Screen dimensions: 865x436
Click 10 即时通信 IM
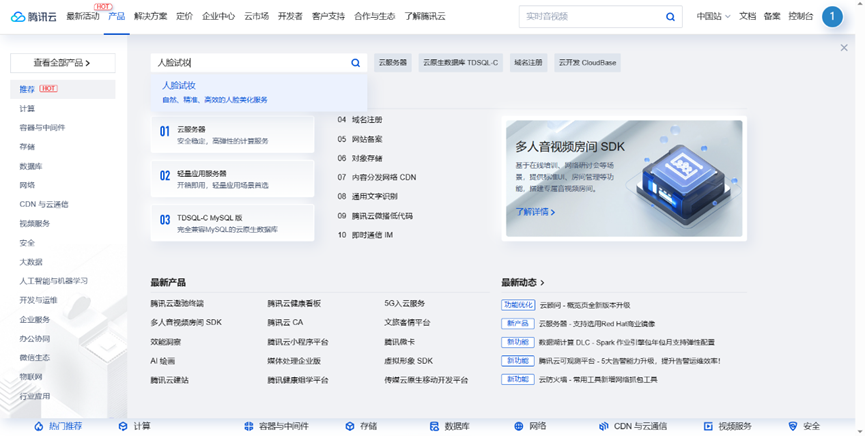[x=365, y=235]
